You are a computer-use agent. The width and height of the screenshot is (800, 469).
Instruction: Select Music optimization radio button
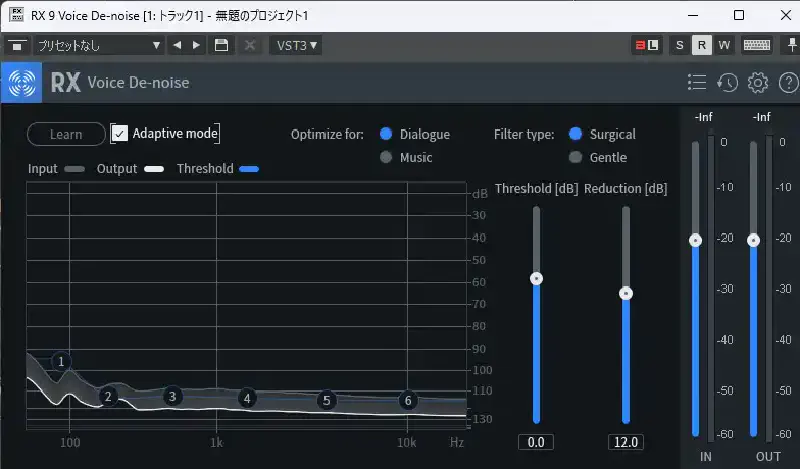coord(386,157)
